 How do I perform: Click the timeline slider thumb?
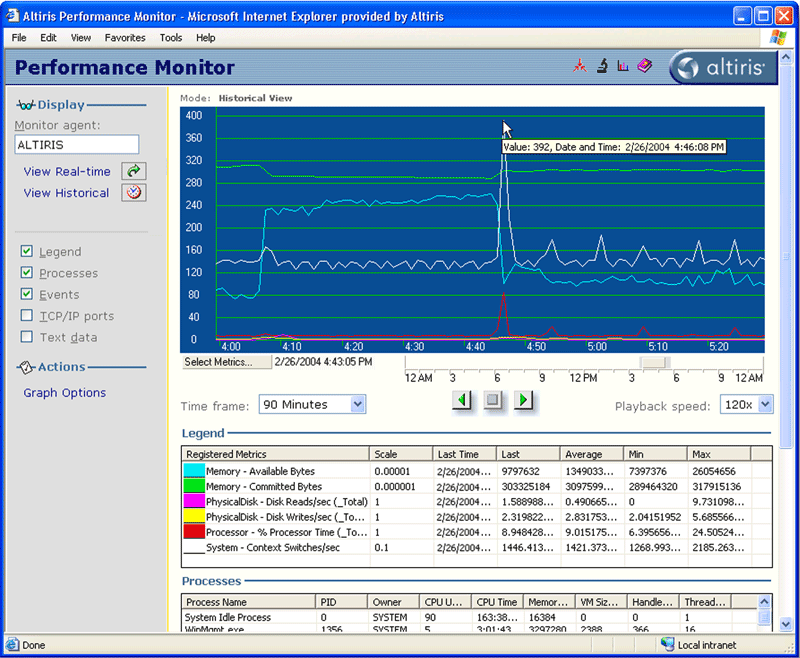(x=656, y=363)
